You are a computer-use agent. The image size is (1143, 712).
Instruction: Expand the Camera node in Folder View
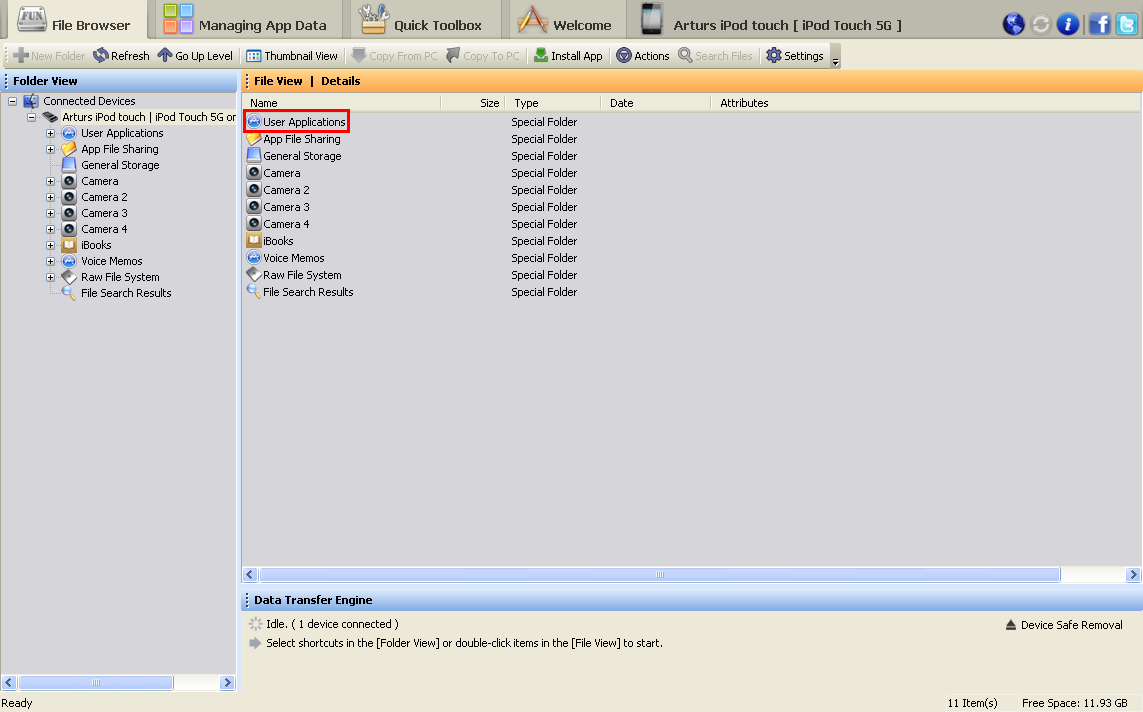(50, 181)
